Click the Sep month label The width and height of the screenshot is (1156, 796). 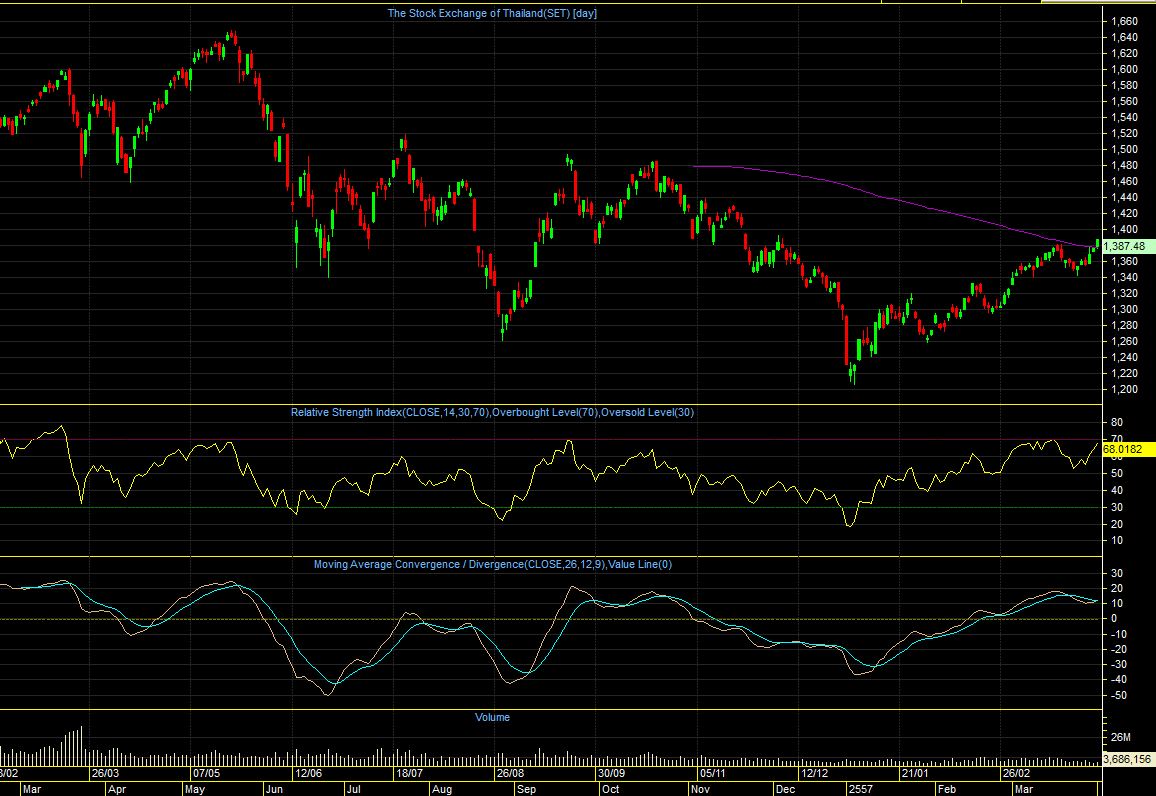(526, 789)
